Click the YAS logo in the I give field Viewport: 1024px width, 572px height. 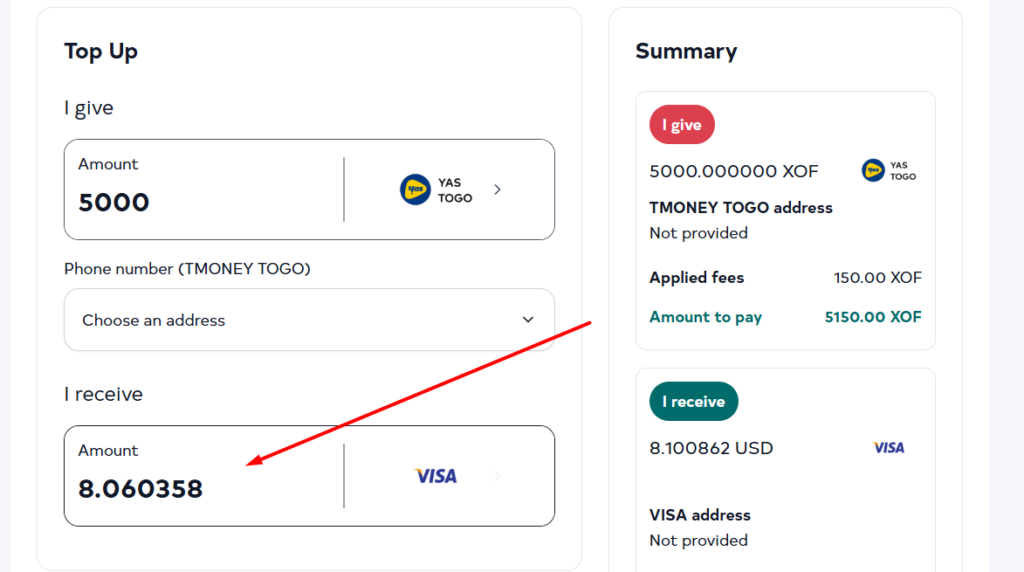coord(415,189)
